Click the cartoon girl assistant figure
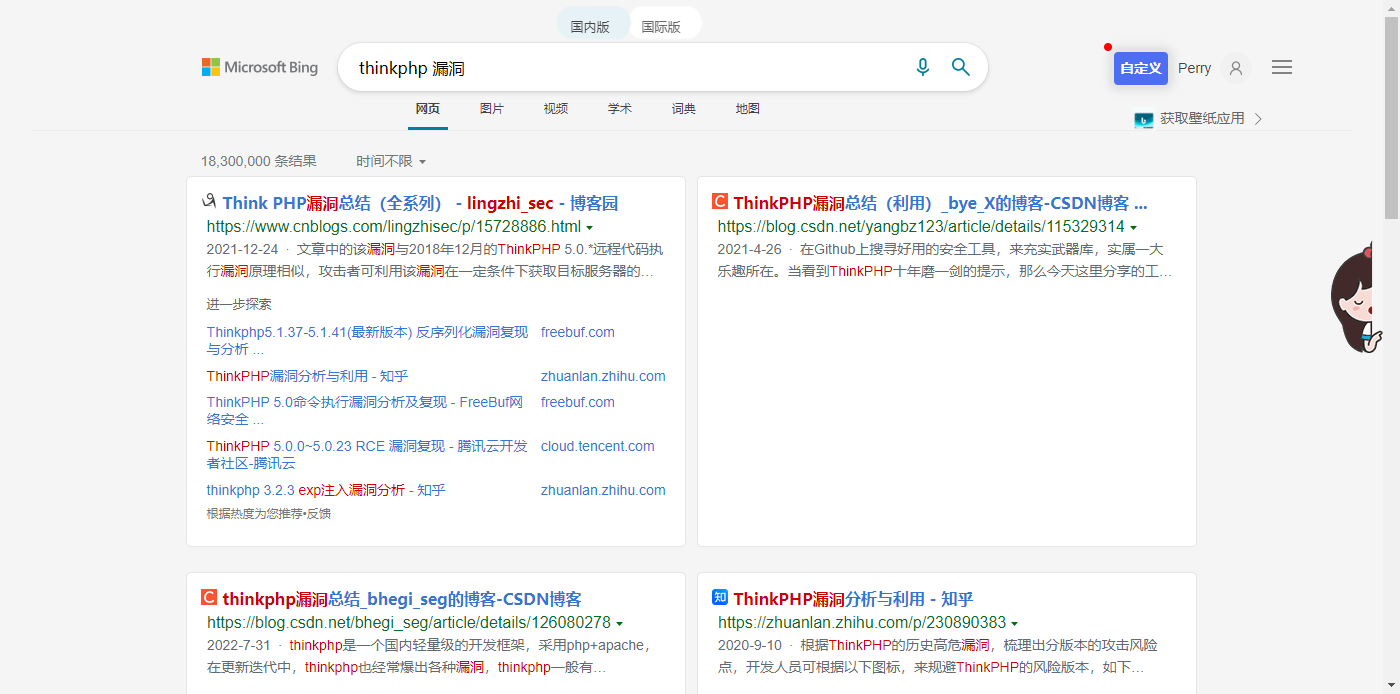This screenshot has width=1400, height=694. pos(1357,300)
